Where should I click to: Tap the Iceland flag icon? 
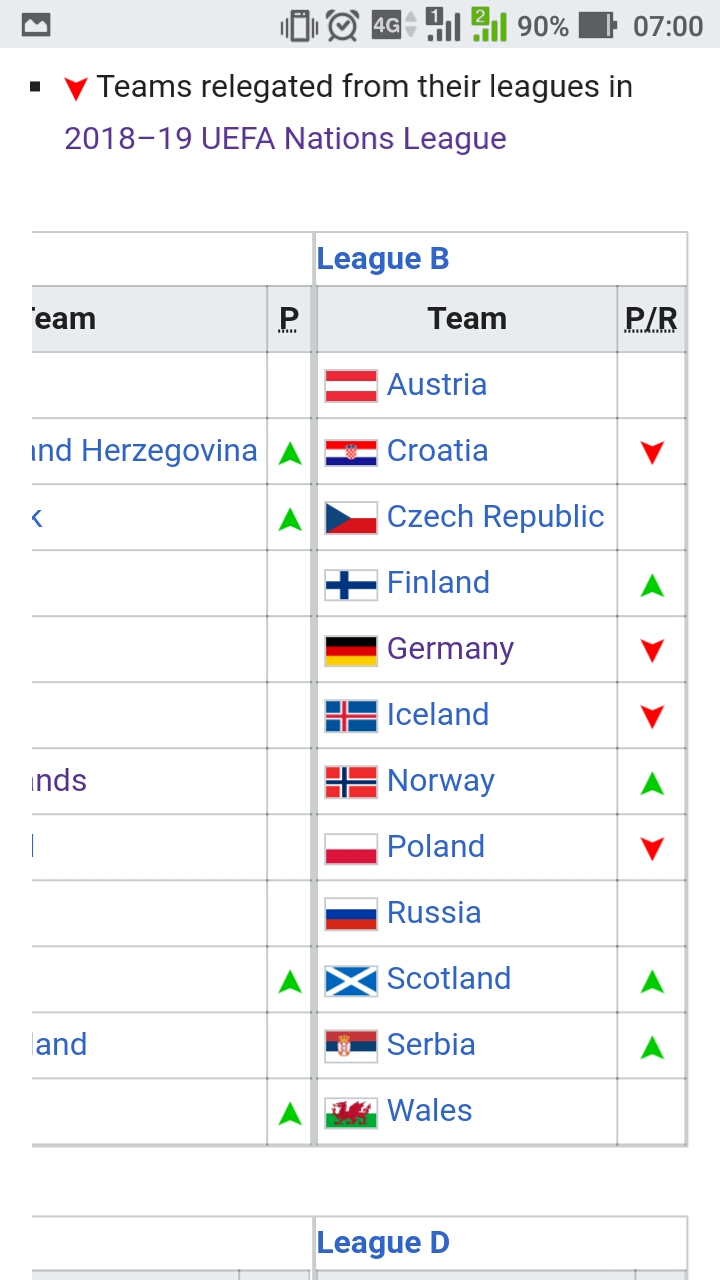351,715
